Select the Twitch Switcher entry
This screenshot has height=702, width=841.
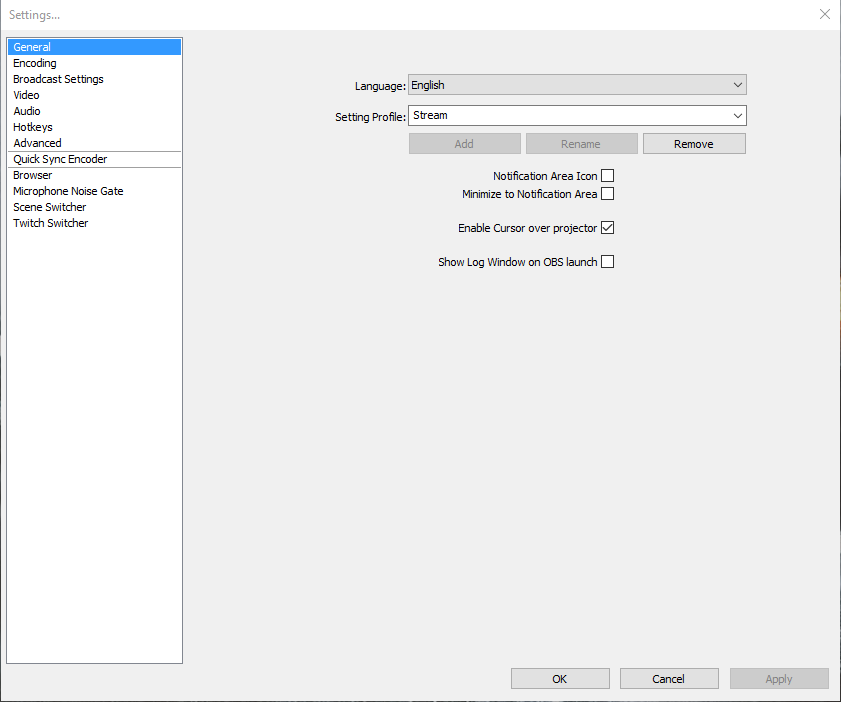coord(94,223)
